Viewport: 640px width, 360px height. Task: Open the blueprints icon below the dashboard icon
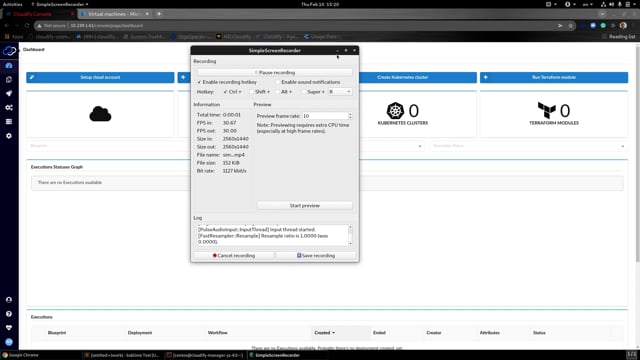(9, 80)
